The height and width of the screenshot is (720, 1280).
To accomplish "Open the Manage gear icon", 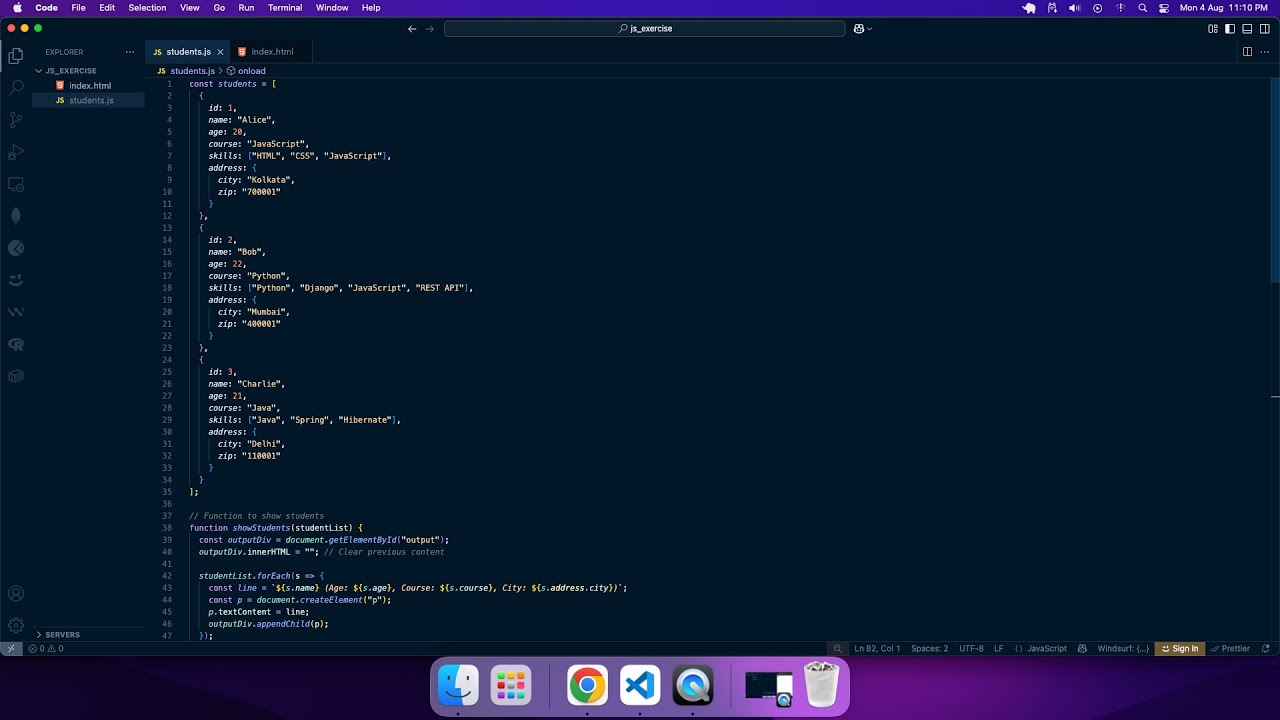I will tap(16, 625).
